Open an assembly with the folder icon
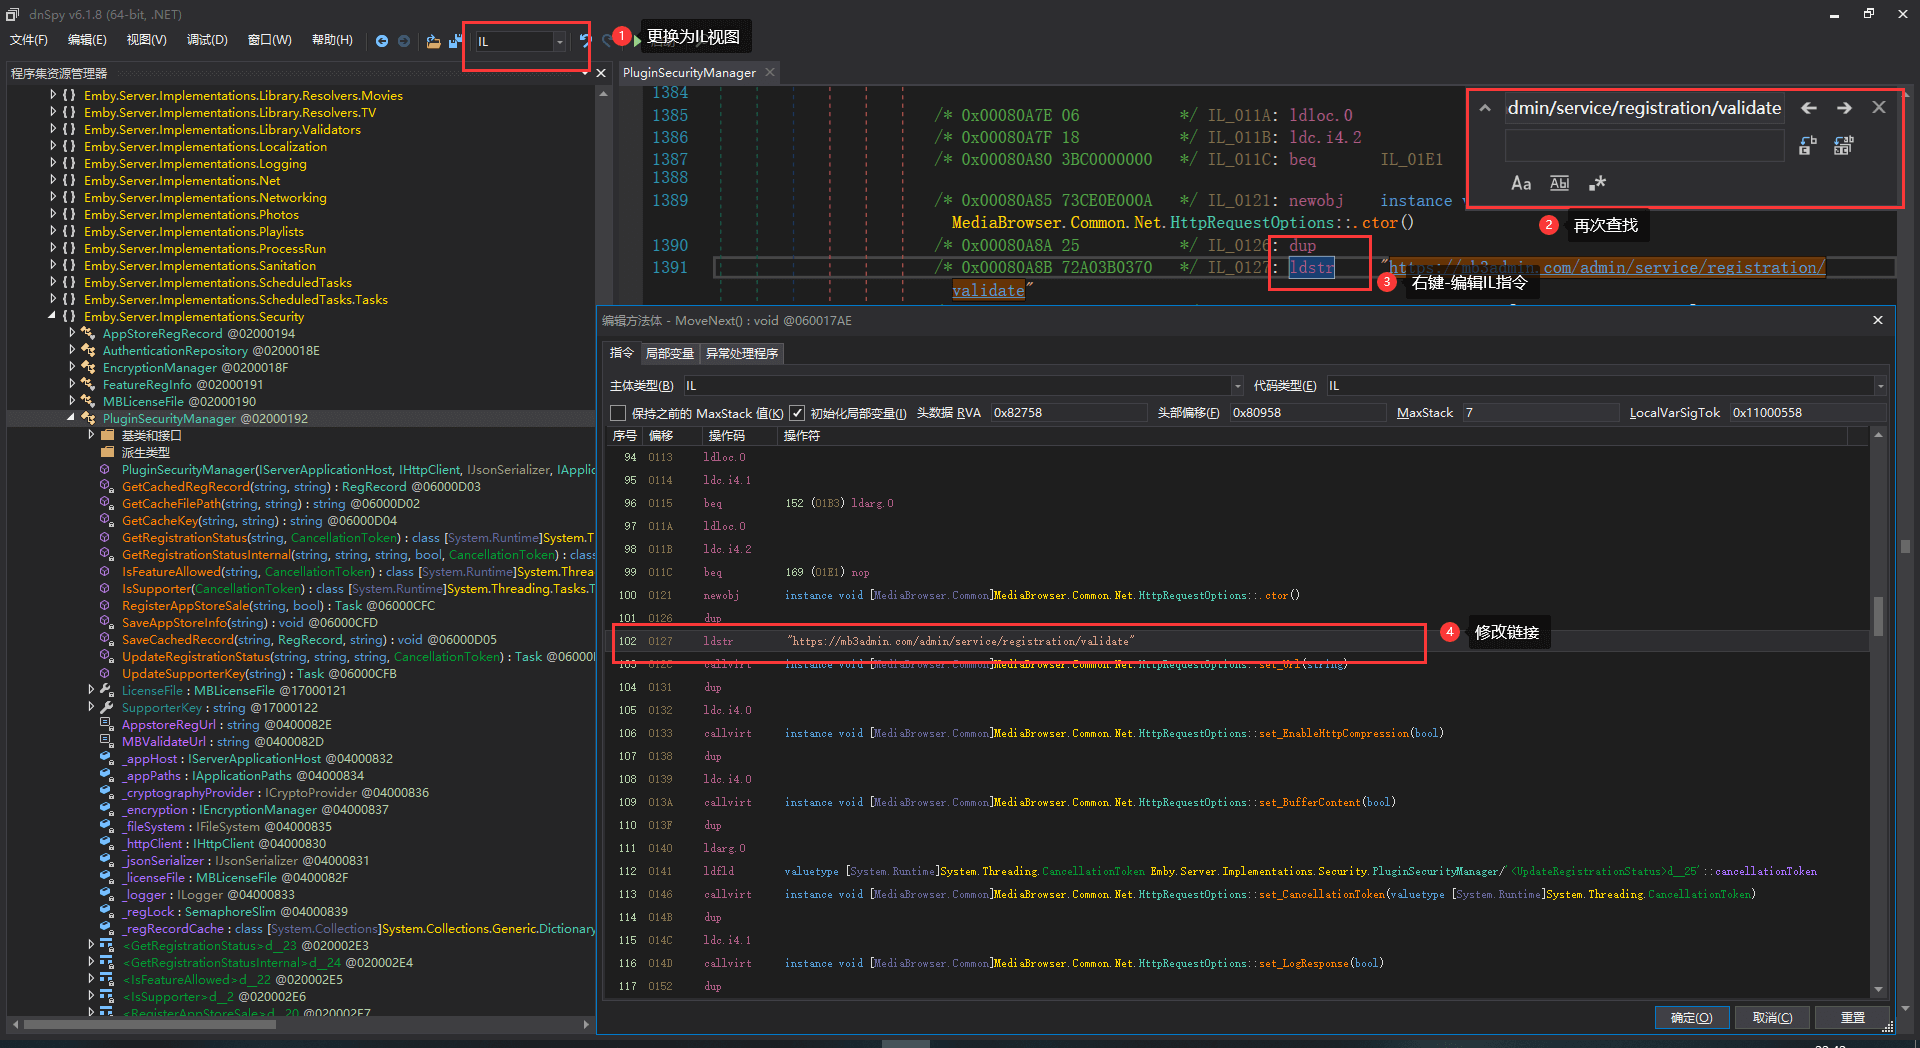Screen dimensions: 1920x1048 point(433,41)
